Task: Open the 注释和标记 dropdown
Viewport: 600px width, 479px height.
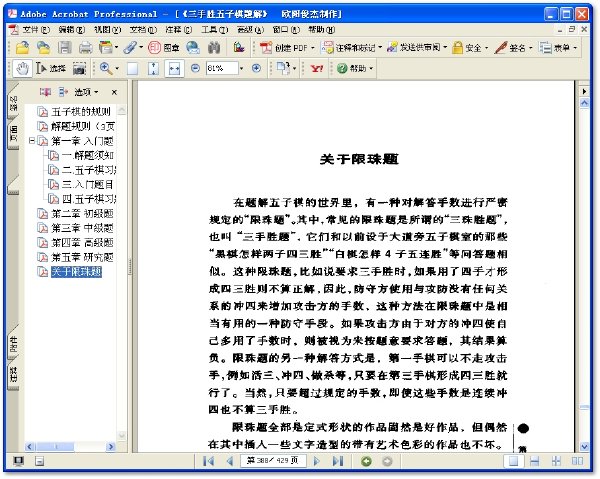Action: click(x=352, y=48)
